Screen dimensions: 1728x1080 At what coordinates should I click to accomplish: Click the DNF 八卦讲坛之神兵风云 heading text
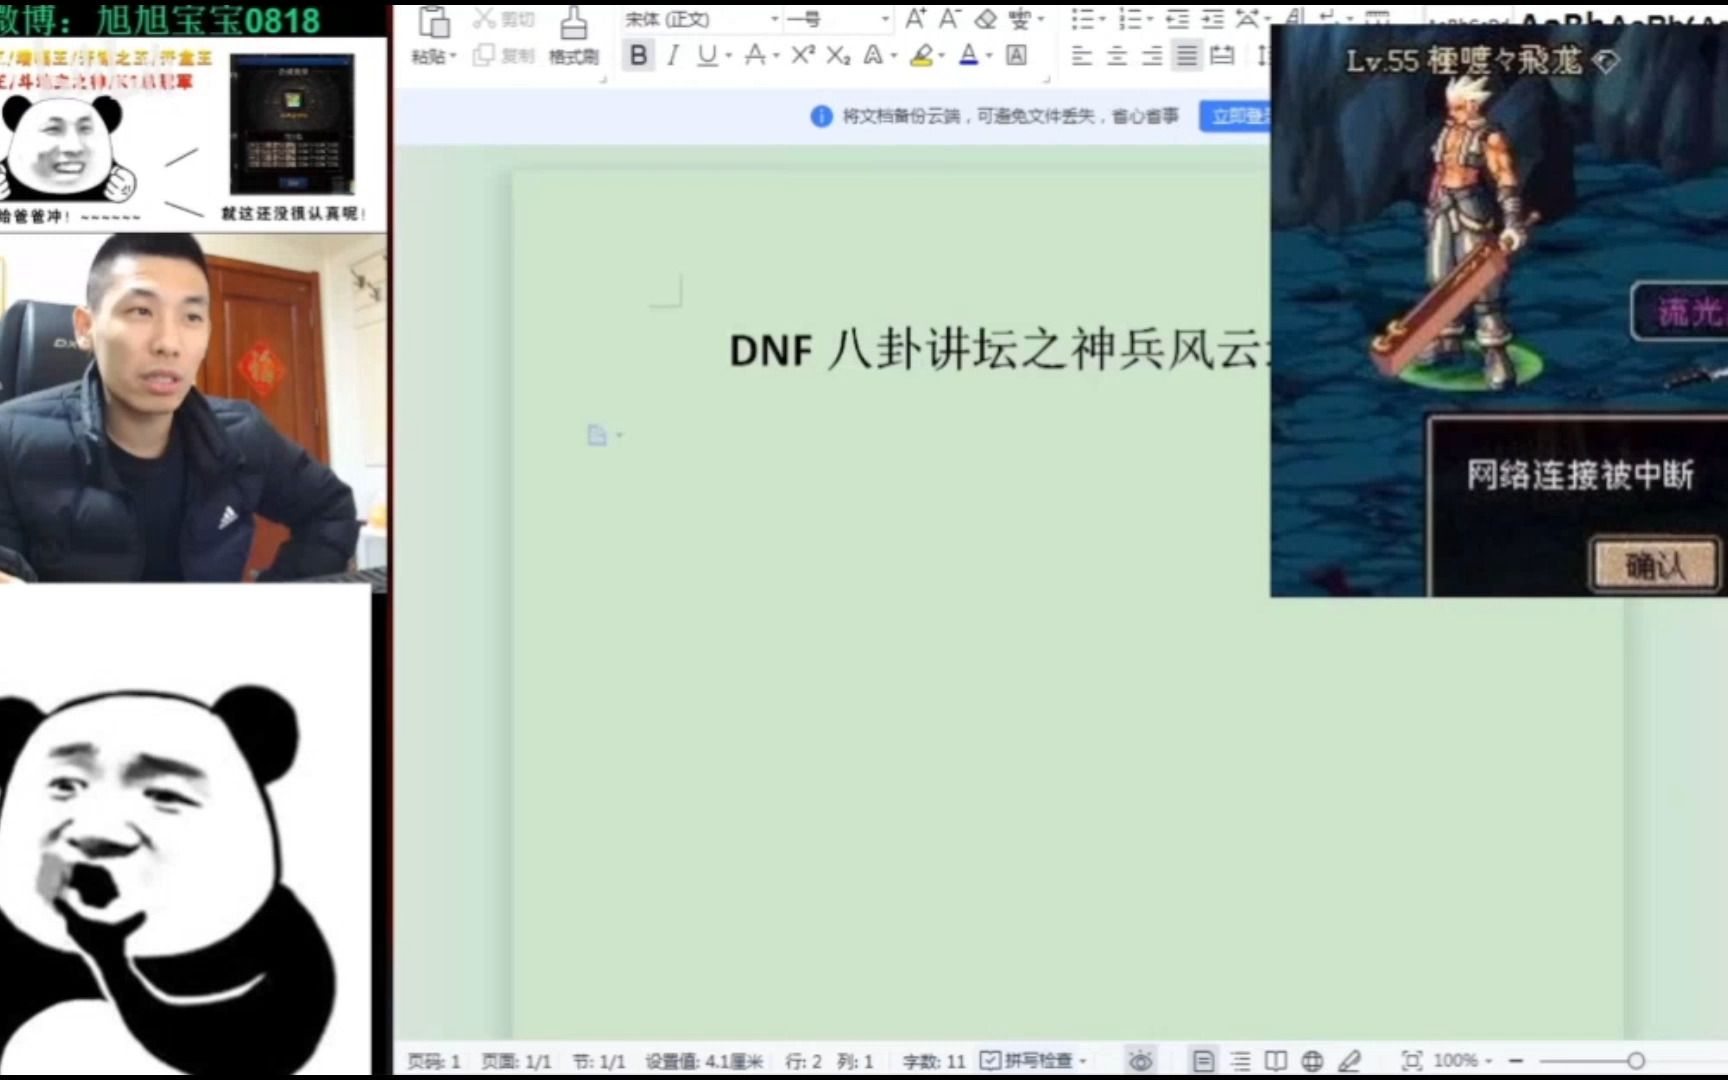tap(998, 350)
